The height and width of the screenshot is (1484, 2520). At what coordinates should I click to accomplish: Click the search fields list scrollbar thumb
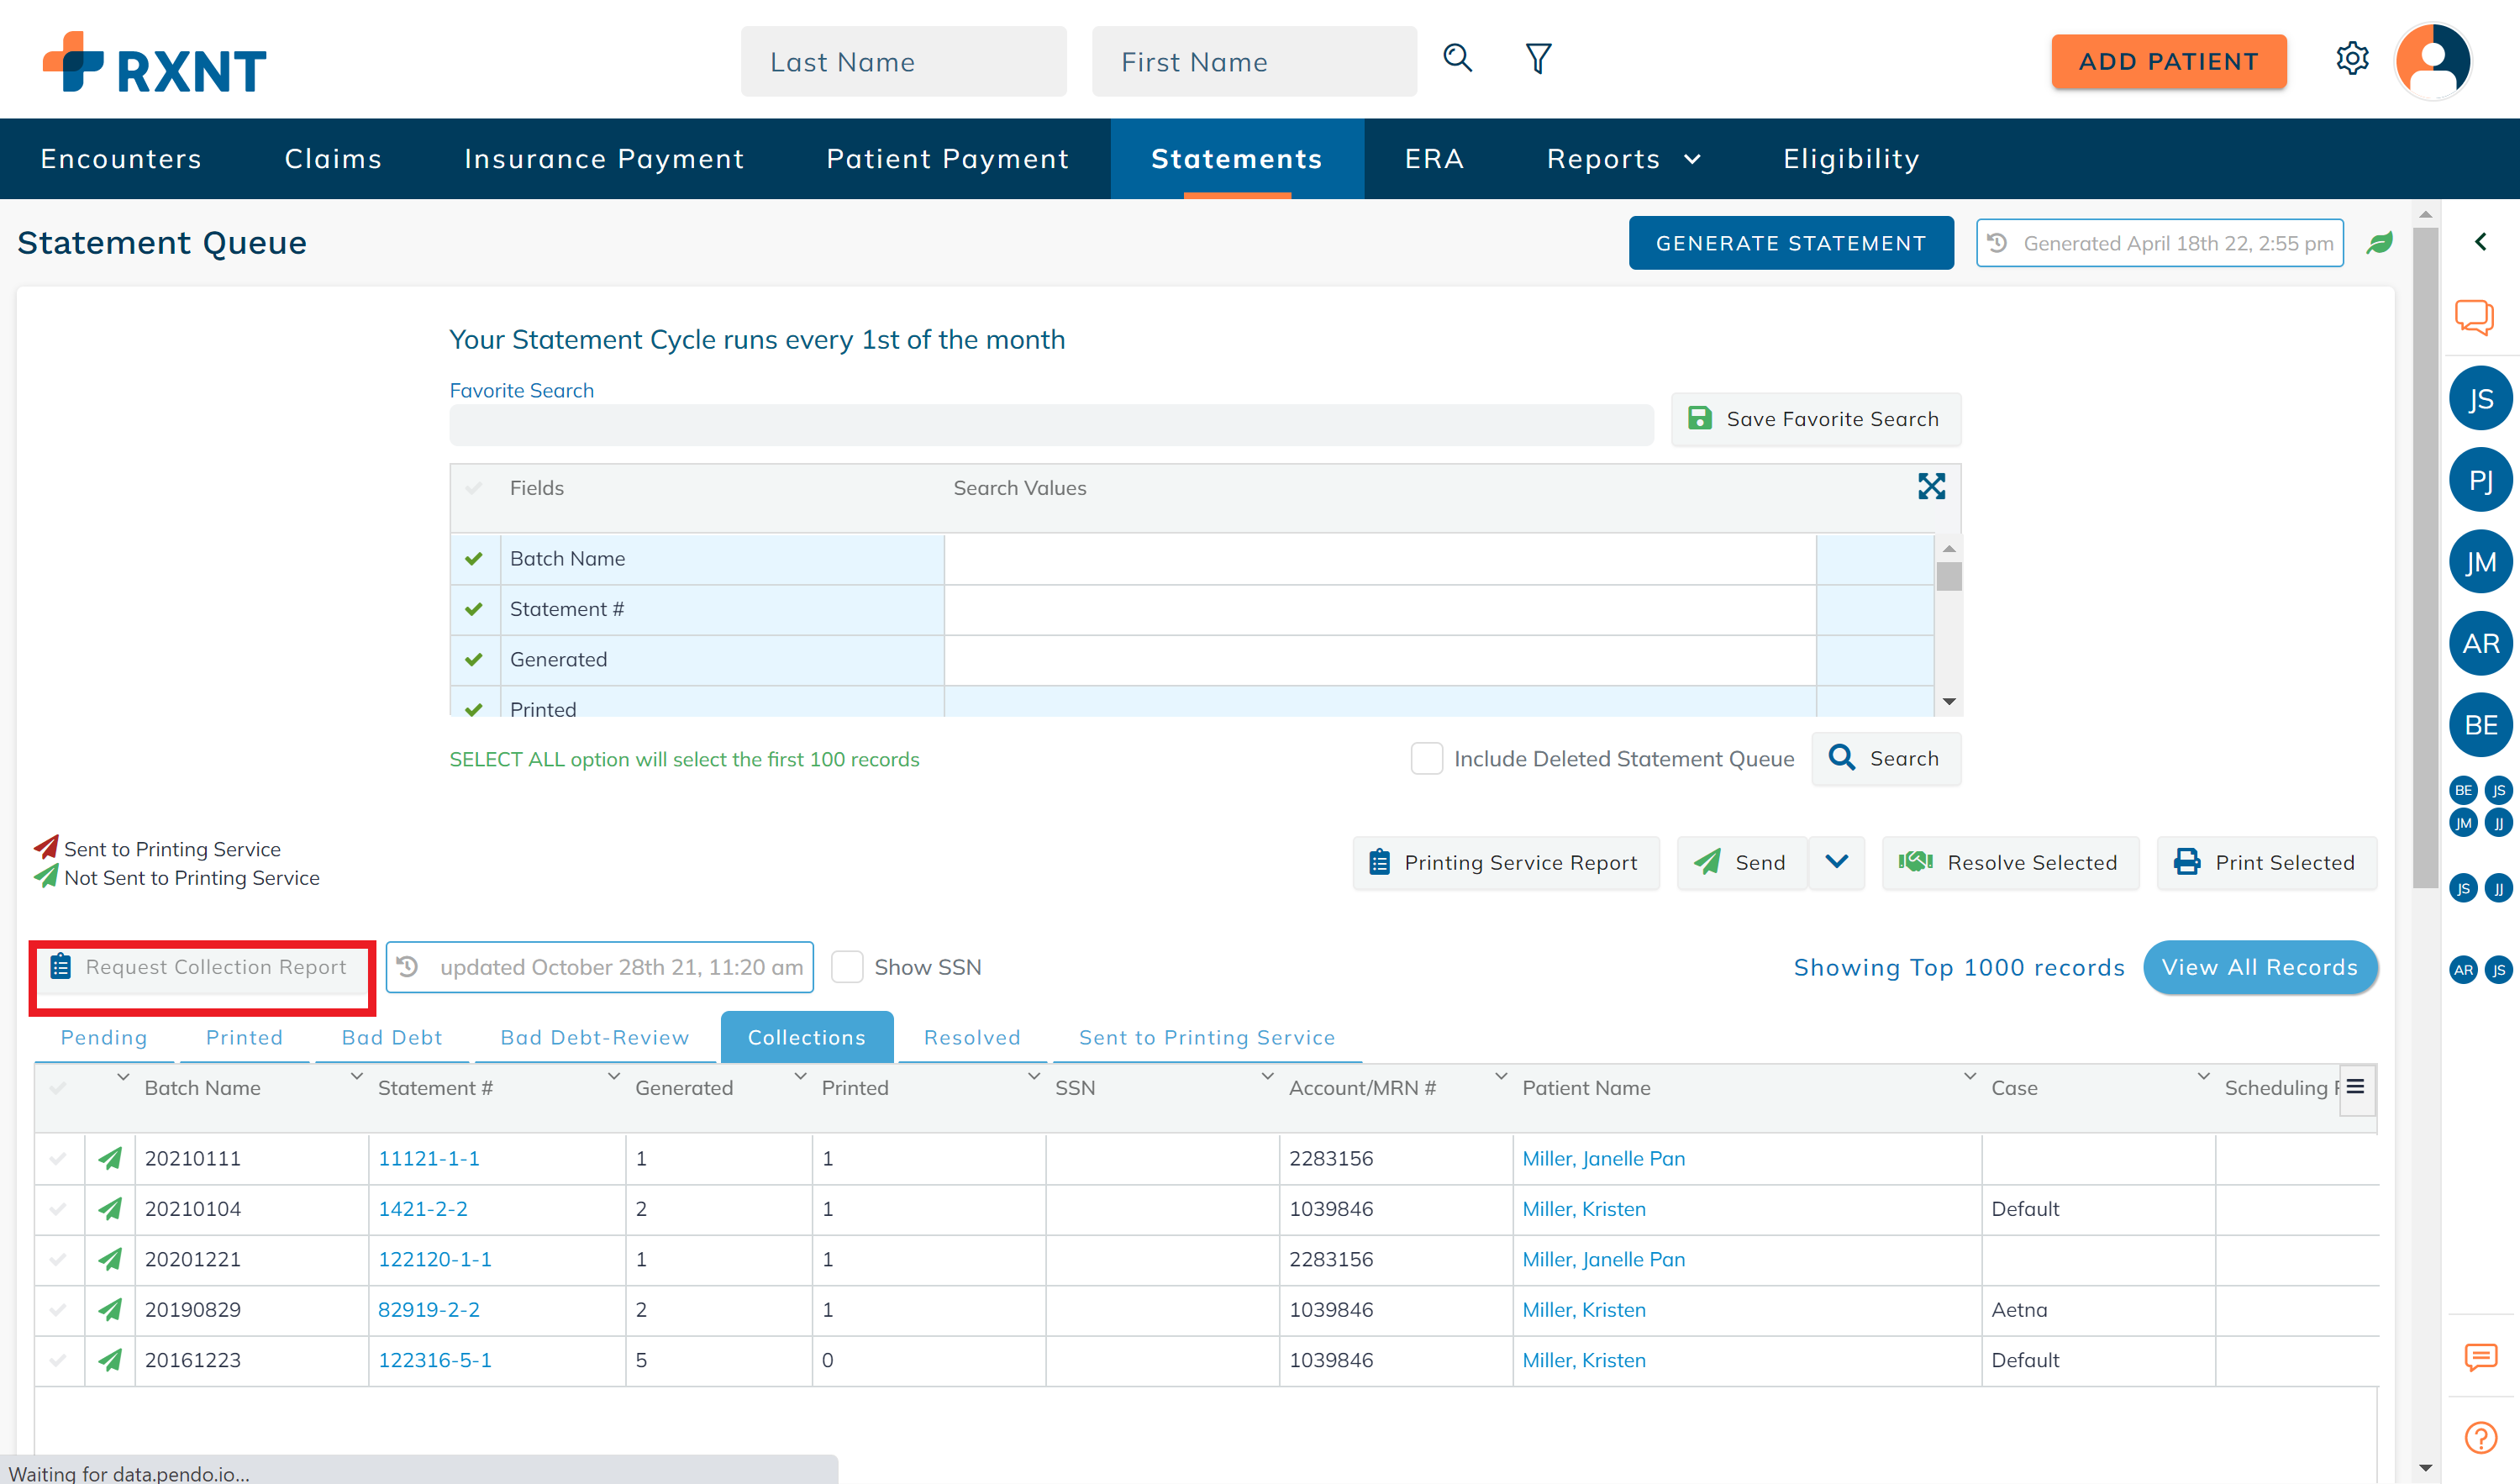pos(1948,576)
